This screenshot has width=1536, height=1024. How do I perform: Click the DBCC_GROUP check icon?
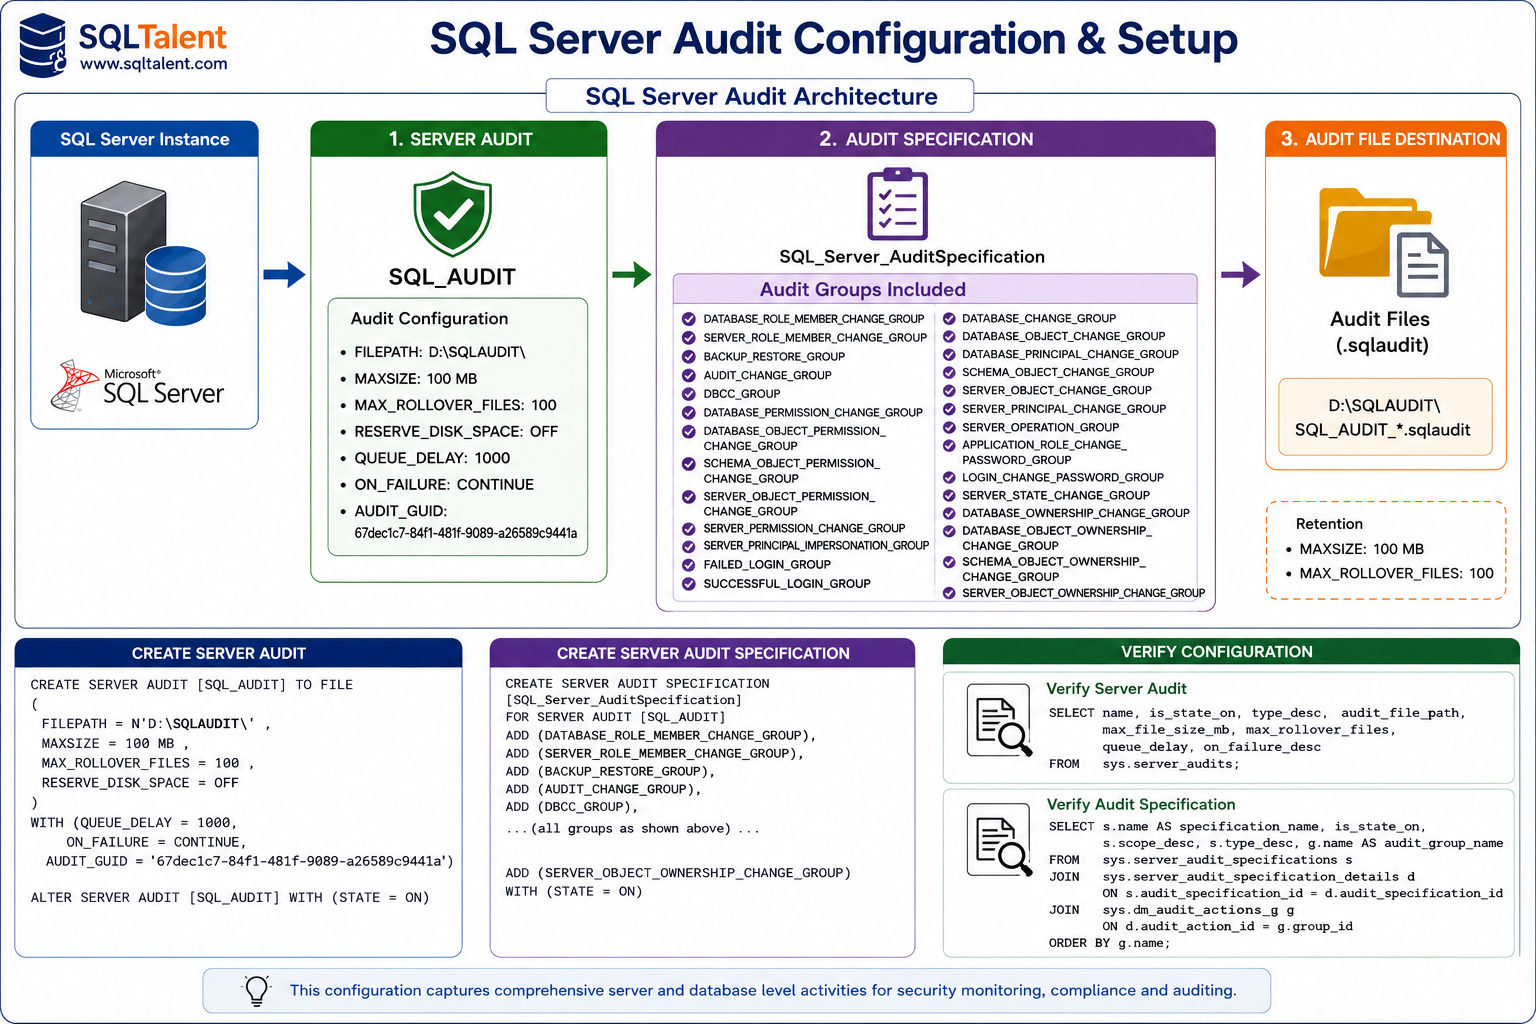pyautogui.click(x=688, y=394)
